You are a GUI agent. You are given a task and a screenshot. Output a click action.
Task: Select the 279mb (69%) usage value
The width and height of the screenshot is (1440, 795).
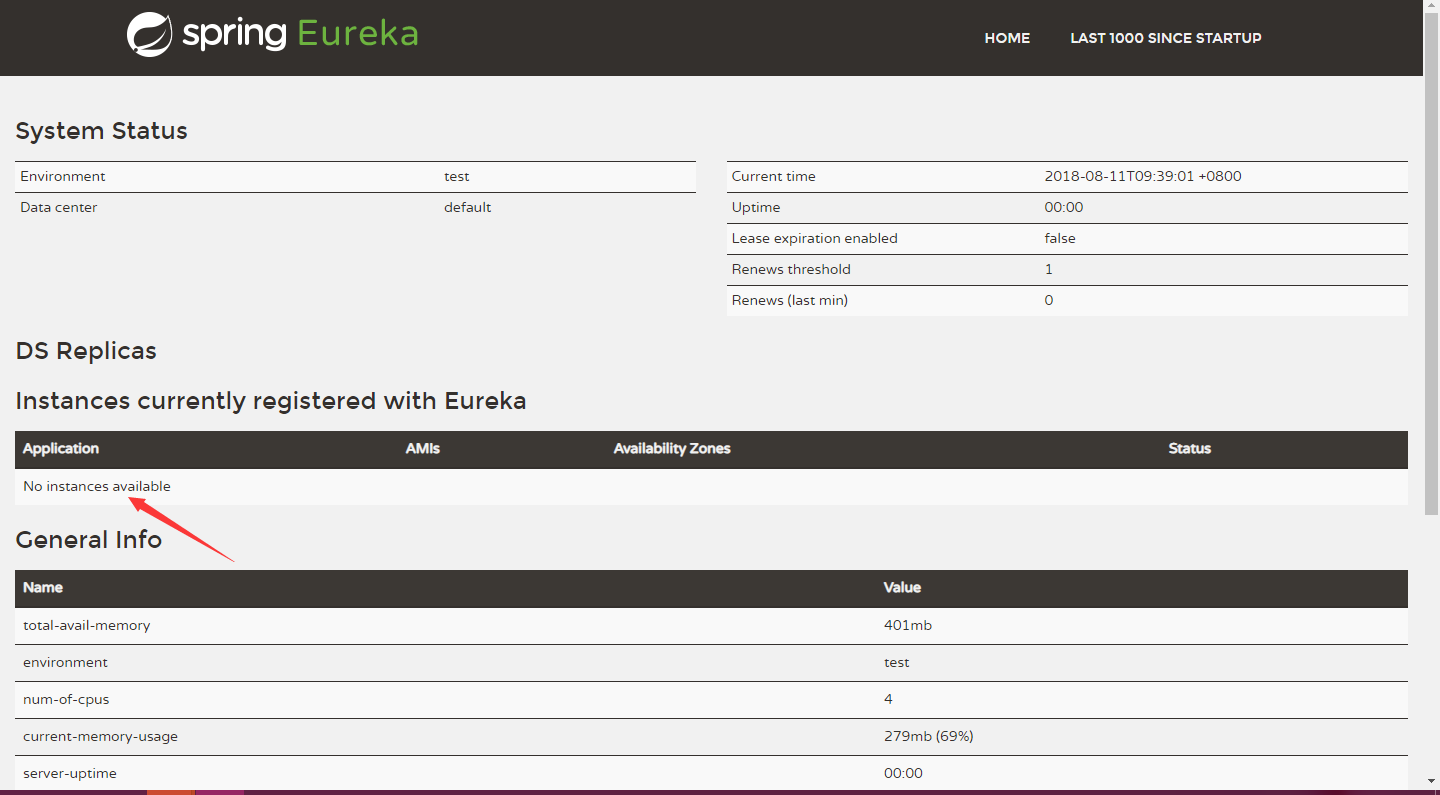click(x=929, y=736)
